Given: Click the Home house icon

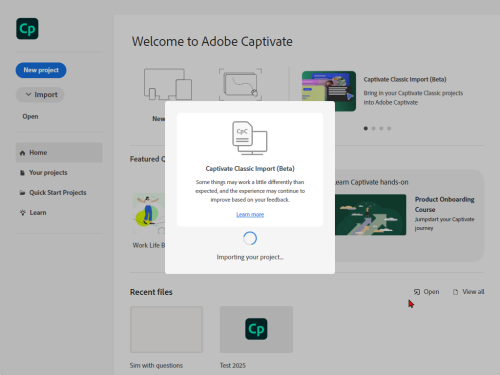Looking at the screenshot, I should pyautogui.click(x=22, y=153).
